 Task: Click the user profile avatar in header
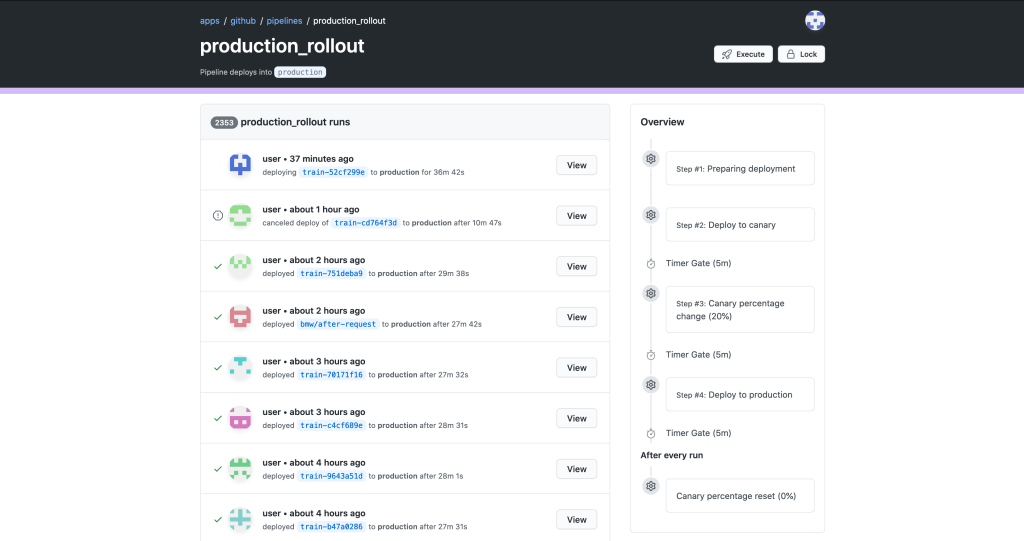pos(815,21)
